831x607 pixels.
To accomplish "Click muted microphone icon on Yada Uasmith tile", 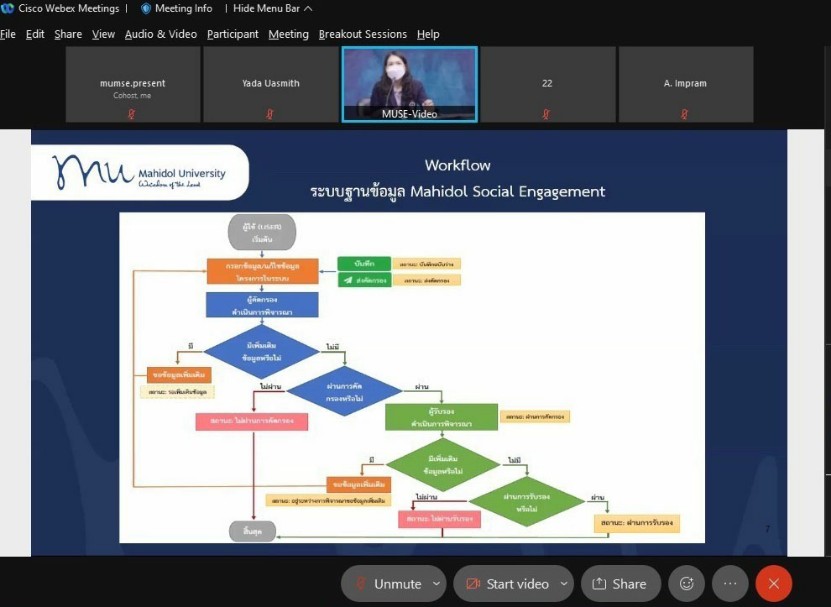I will point(270,114).
